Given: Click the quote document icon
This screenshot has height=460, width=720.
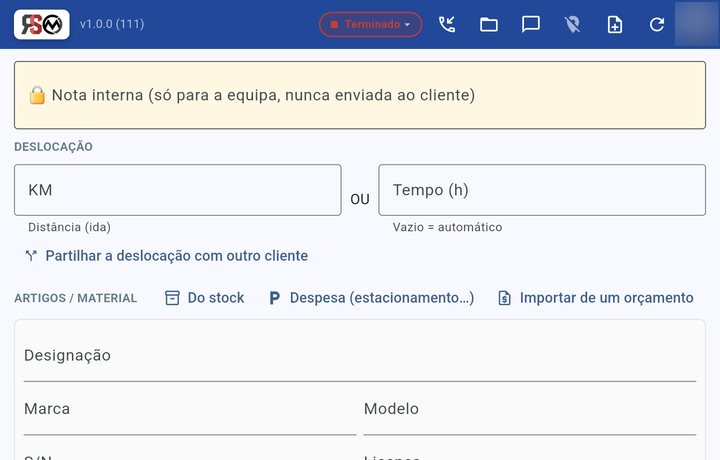Looking at the screenshot, I should click(505, 298).
